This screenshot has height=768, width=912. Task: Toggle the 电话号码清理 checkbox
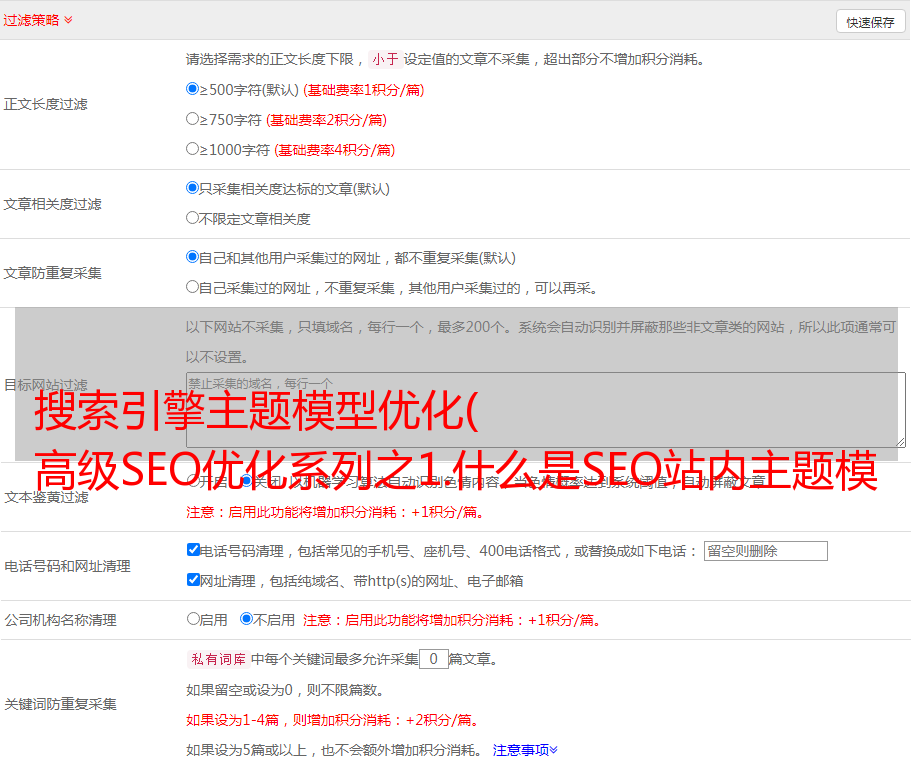193,550
